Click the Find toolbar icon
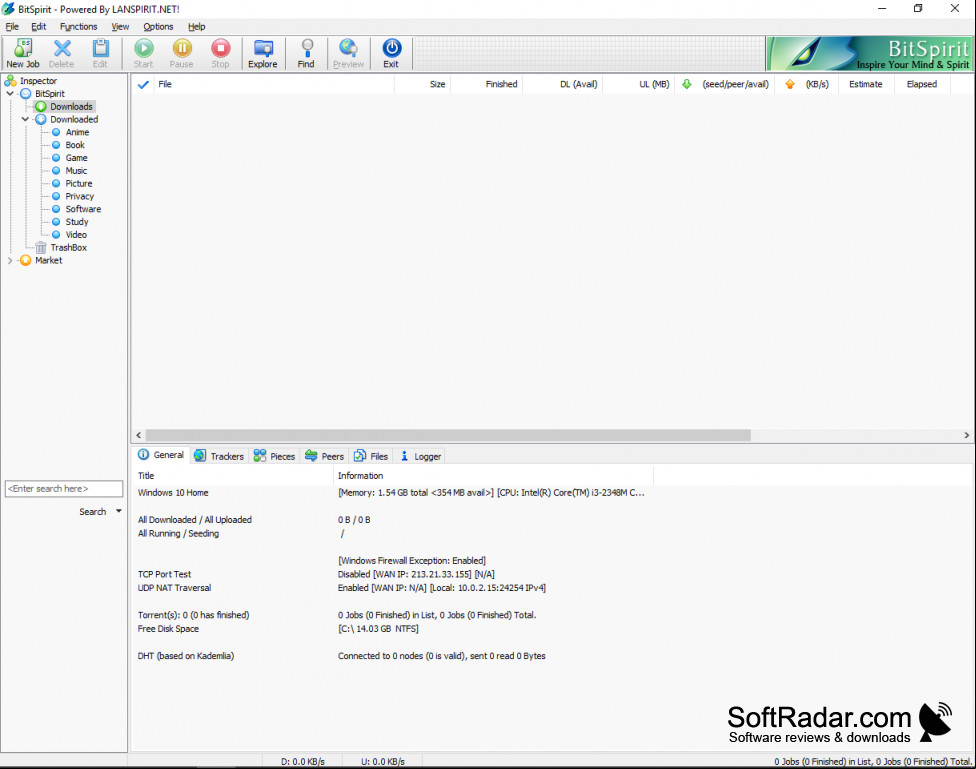Screen dimensions: 976x769 (306, 49)
